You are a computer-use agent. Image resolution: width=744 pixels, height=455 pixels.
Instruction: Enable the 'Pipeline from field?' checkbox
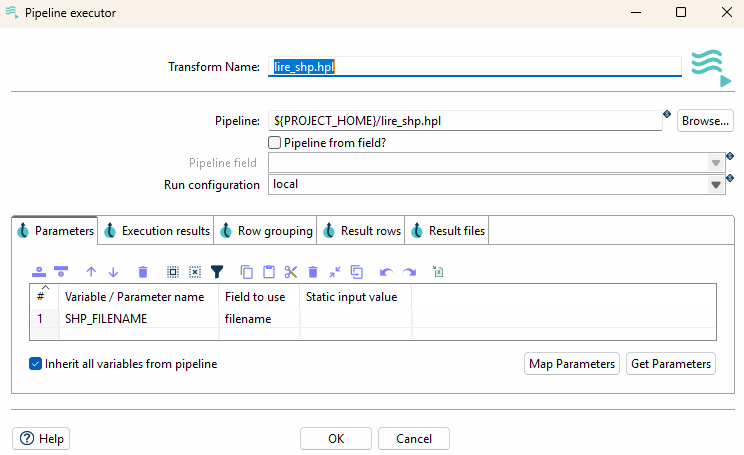[x=275, y=143]
